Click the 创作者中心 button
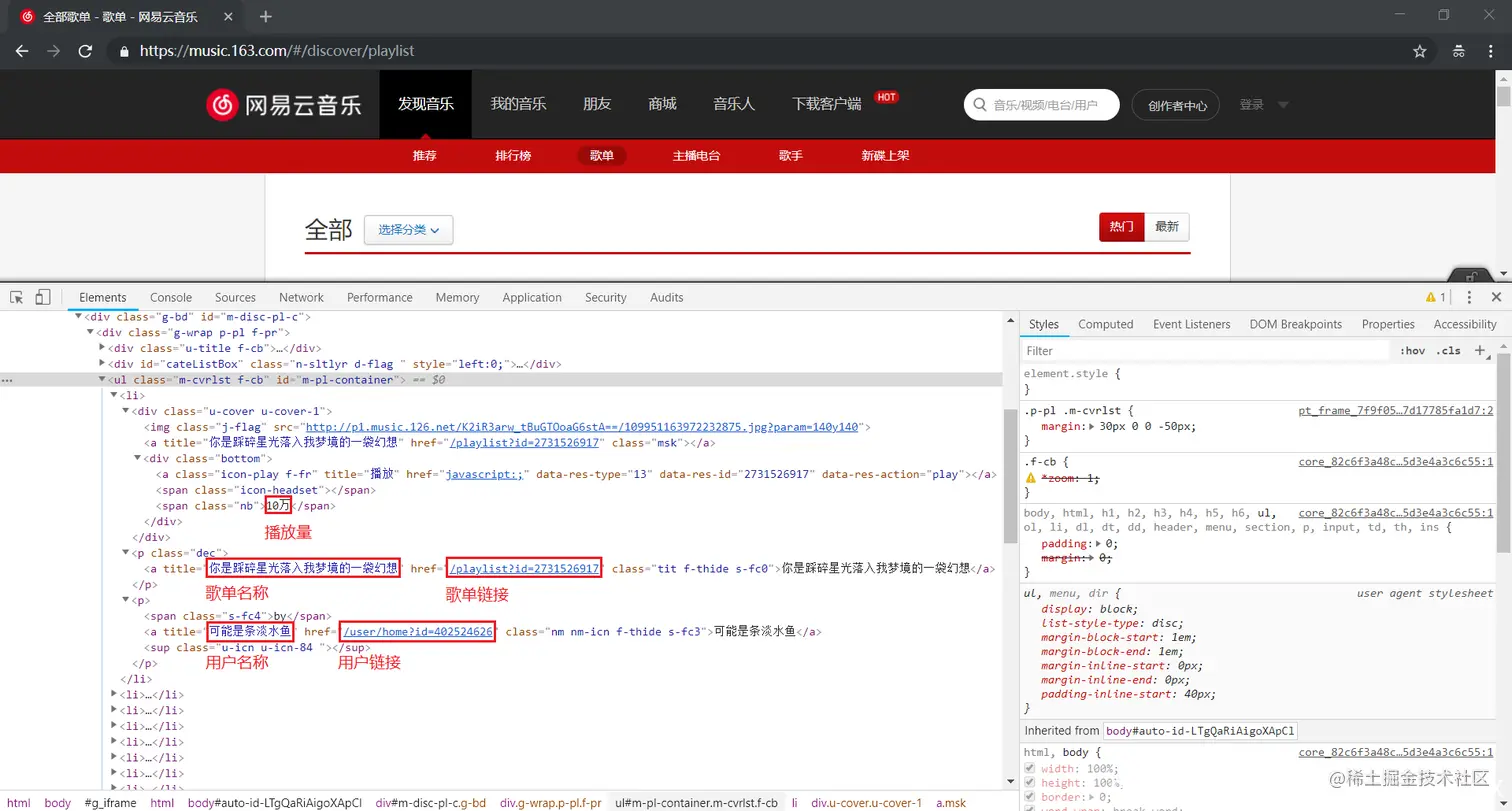1512x811 pixels. 1177,105
